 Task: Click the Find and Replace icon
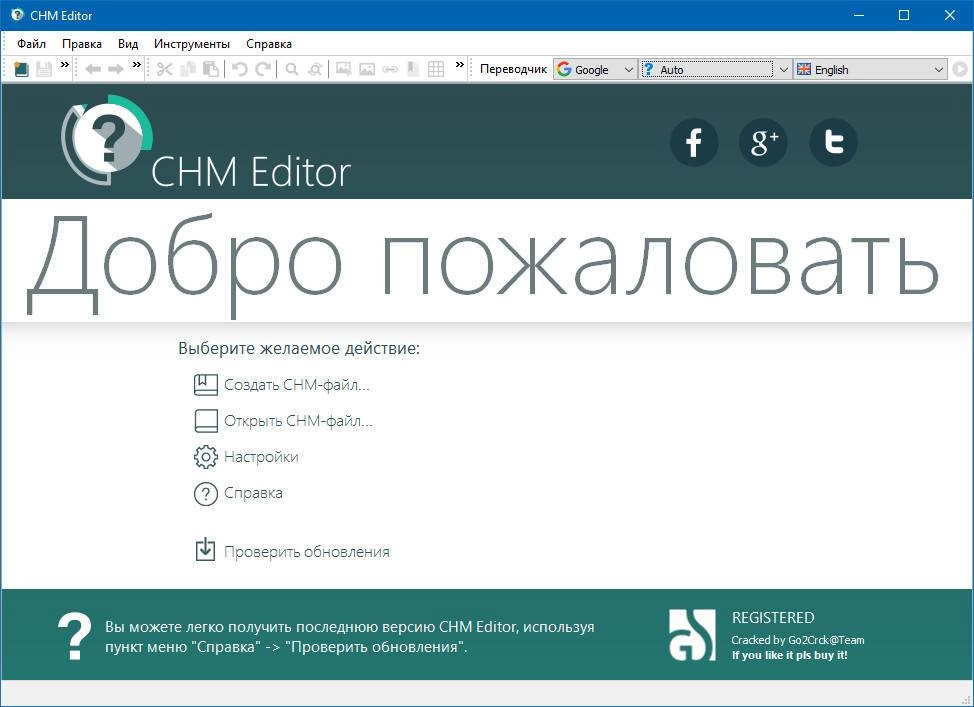(316, 69)
